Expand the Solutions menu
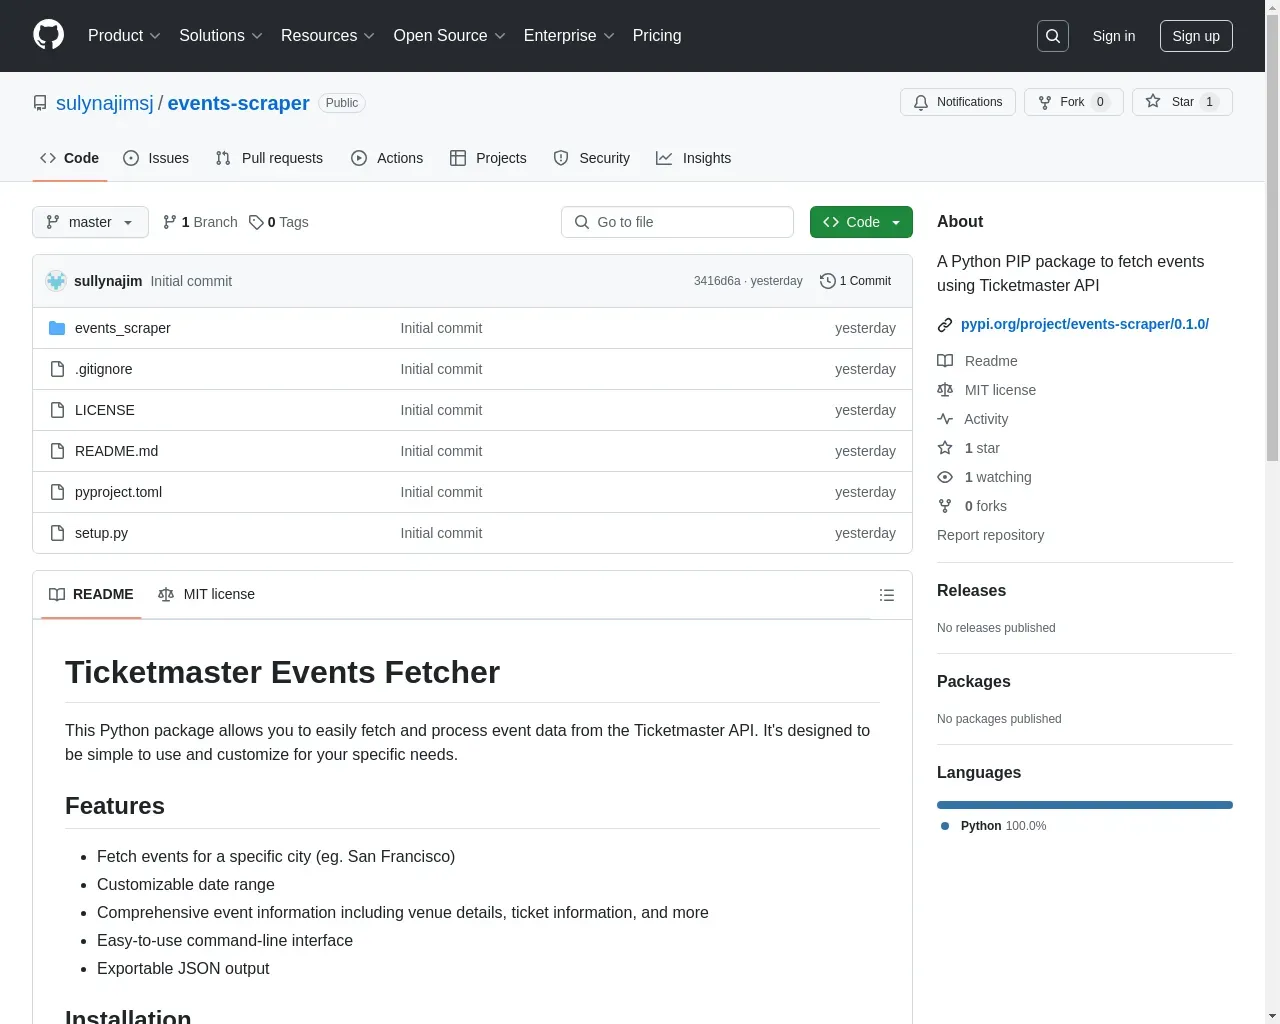This screenshot has height=1024, width=1280. (221, 36)
